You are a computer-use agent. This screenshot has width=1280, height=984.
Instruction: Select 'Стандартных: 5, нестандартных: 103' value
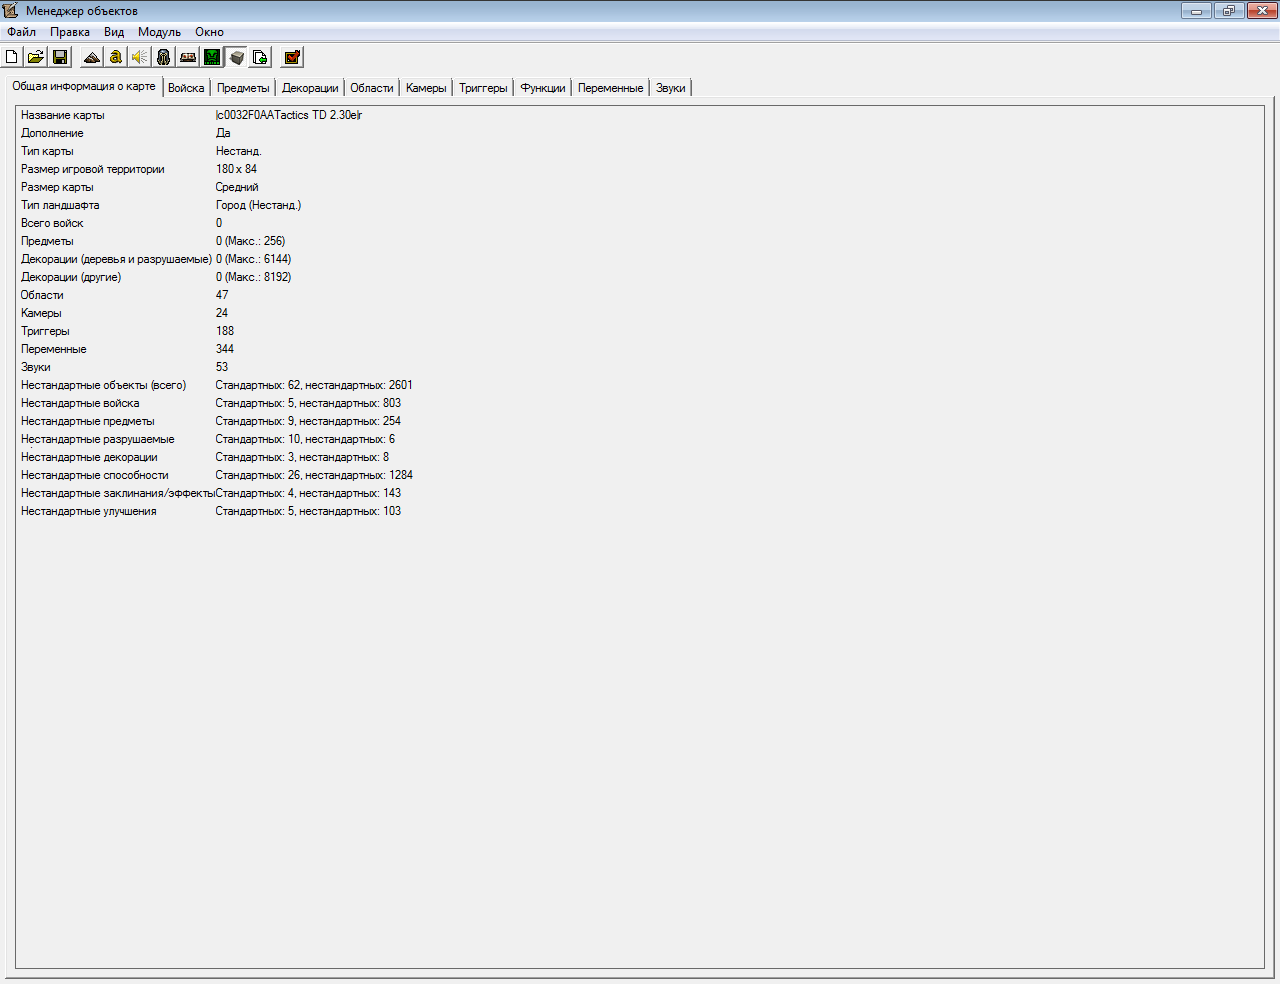308,511
